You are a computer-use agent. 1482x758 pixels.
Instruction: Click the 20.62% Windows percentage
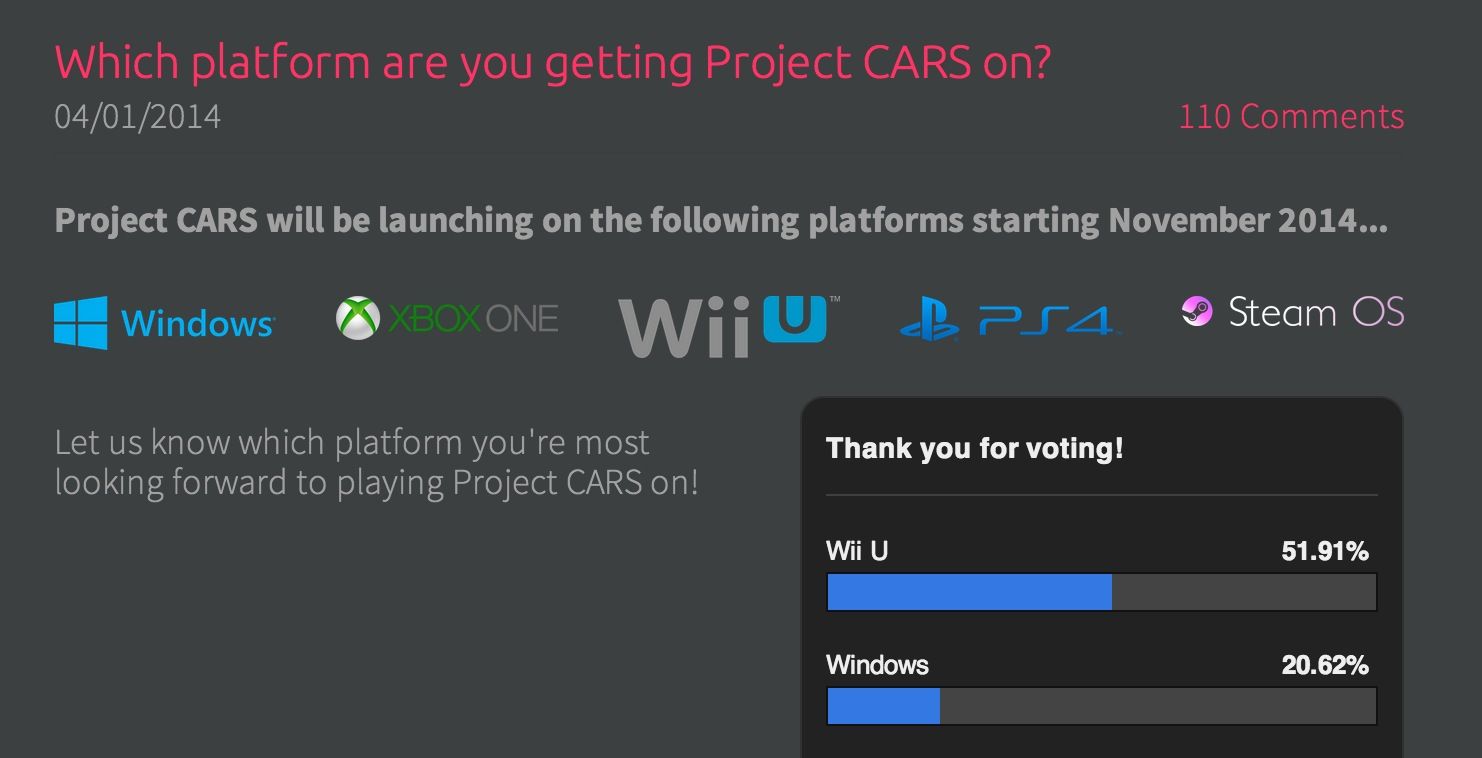coord(1324,665)
